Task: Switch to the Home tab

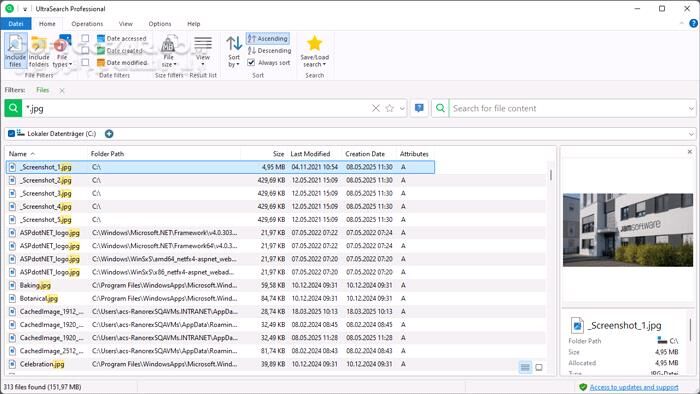Action: 47,24
